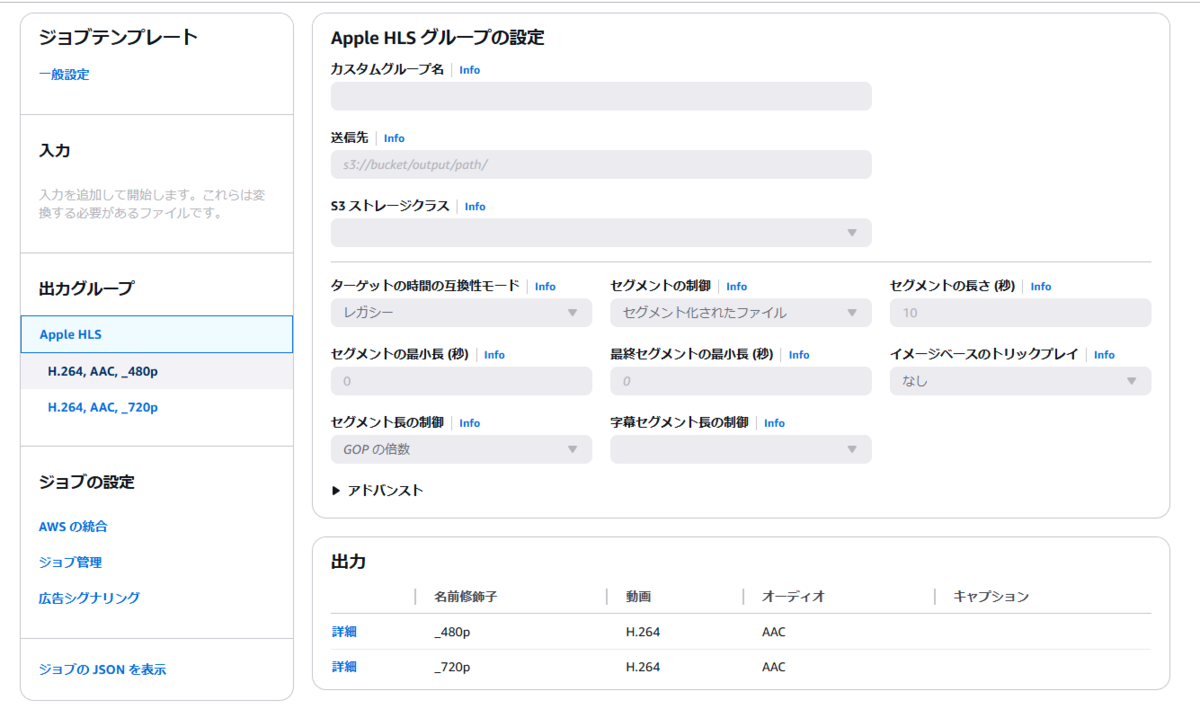The image size is (1200, 709).
Task: Click the オーディオ column header
Action: [x=794, y=596]
